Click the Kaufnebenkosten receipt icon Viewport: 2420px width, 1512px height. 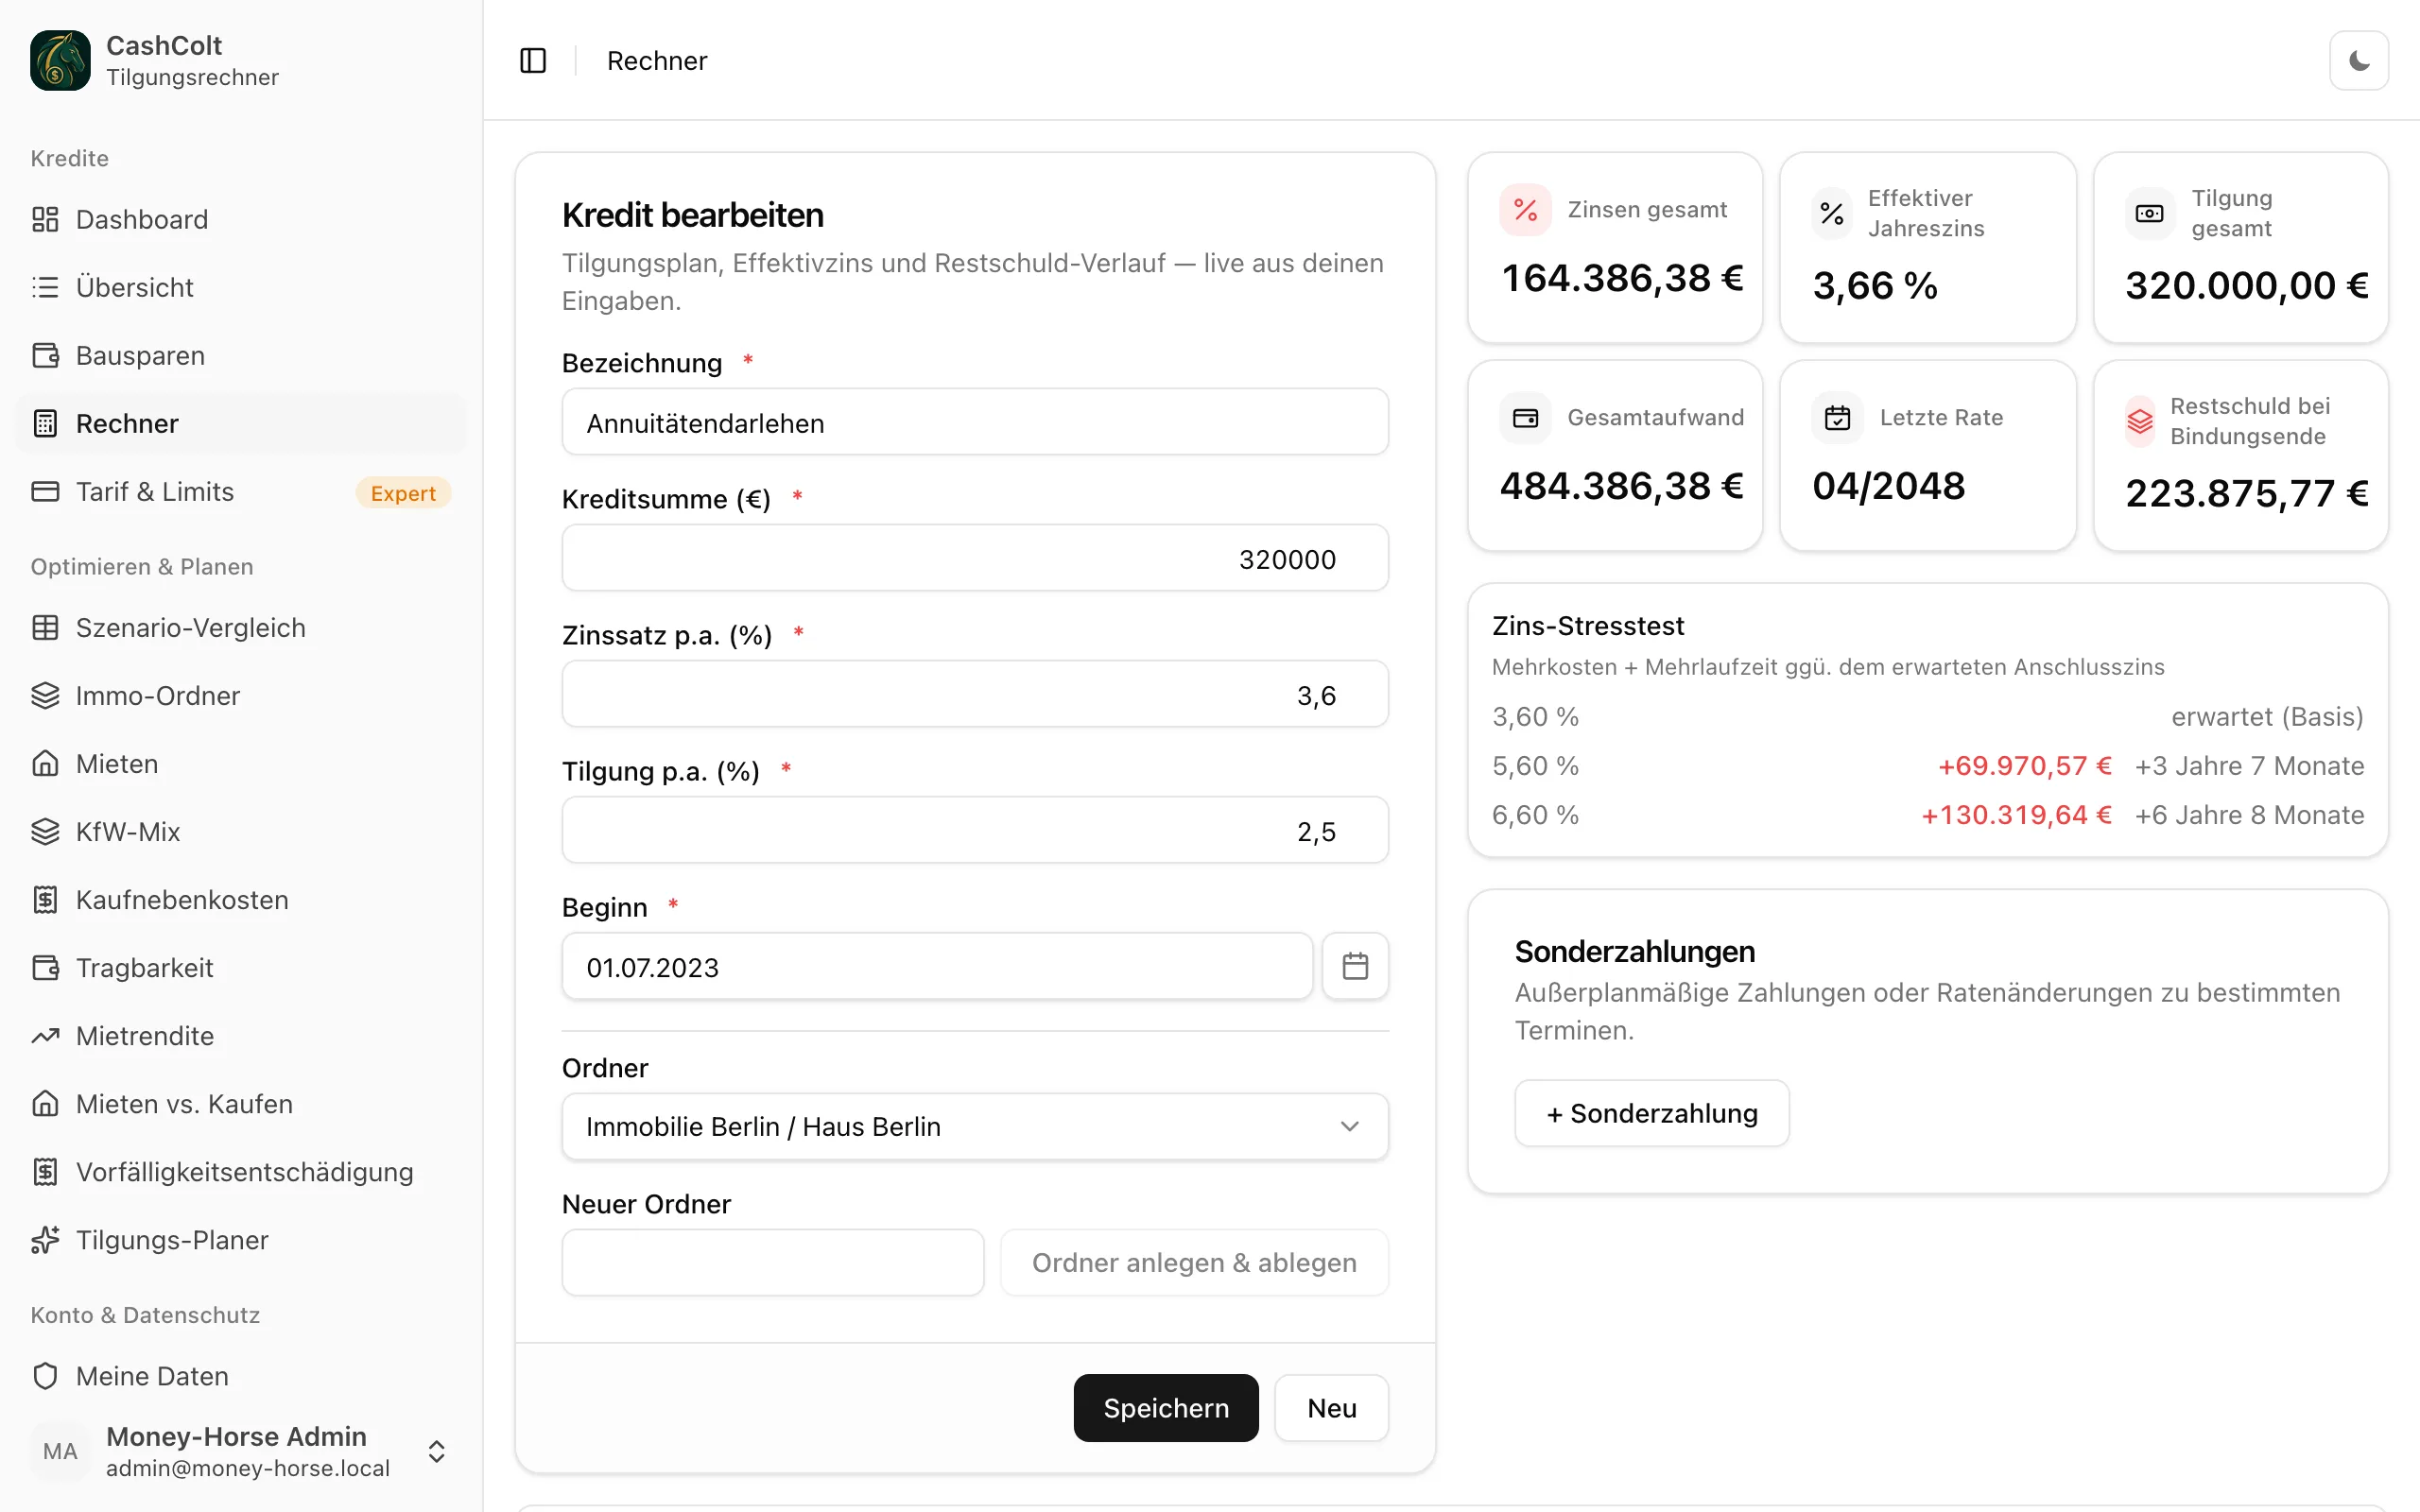[45, 899]
